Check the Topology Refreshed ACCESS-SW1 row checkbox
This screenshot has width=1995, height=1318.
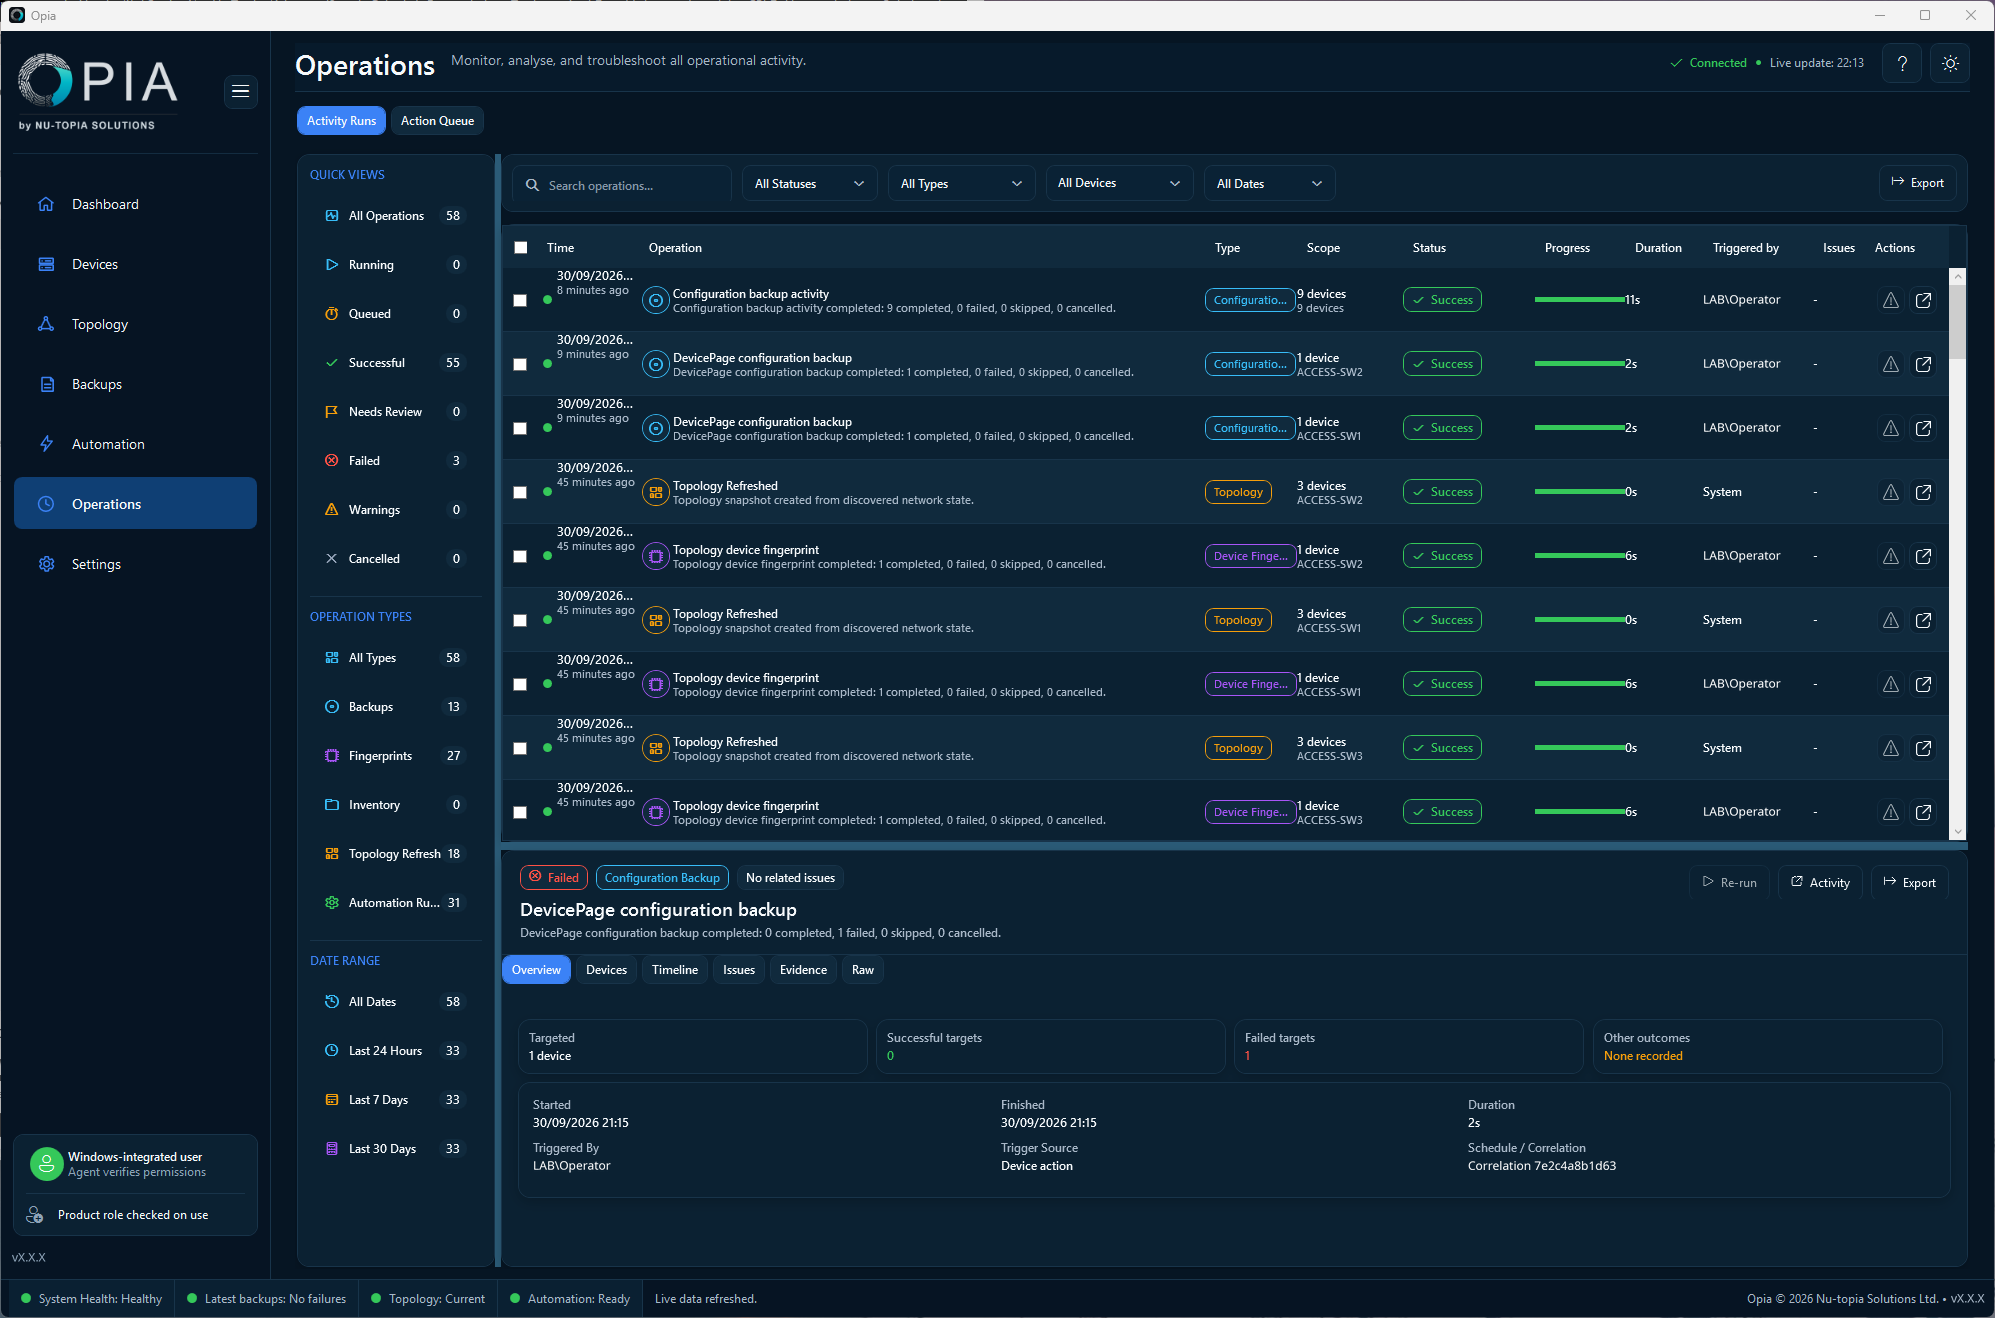(520, 620)
